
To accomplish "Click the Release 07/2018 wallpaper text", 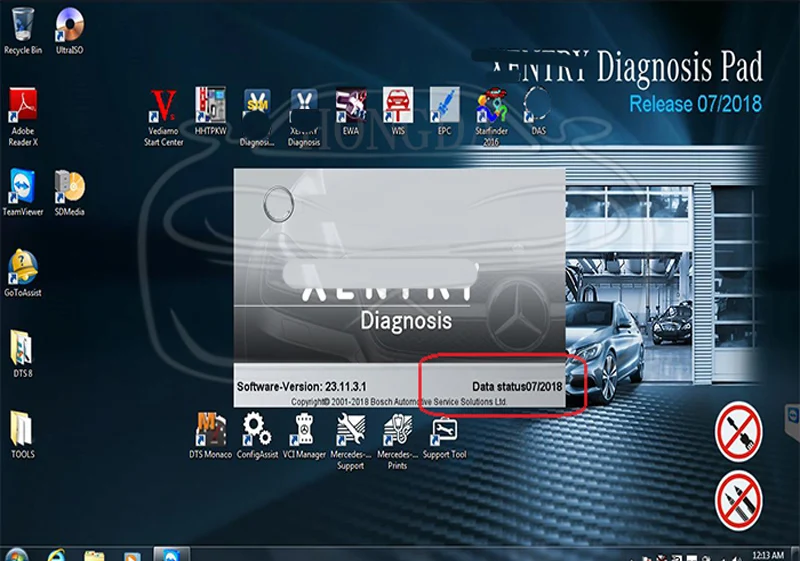I will click(695, 104).
